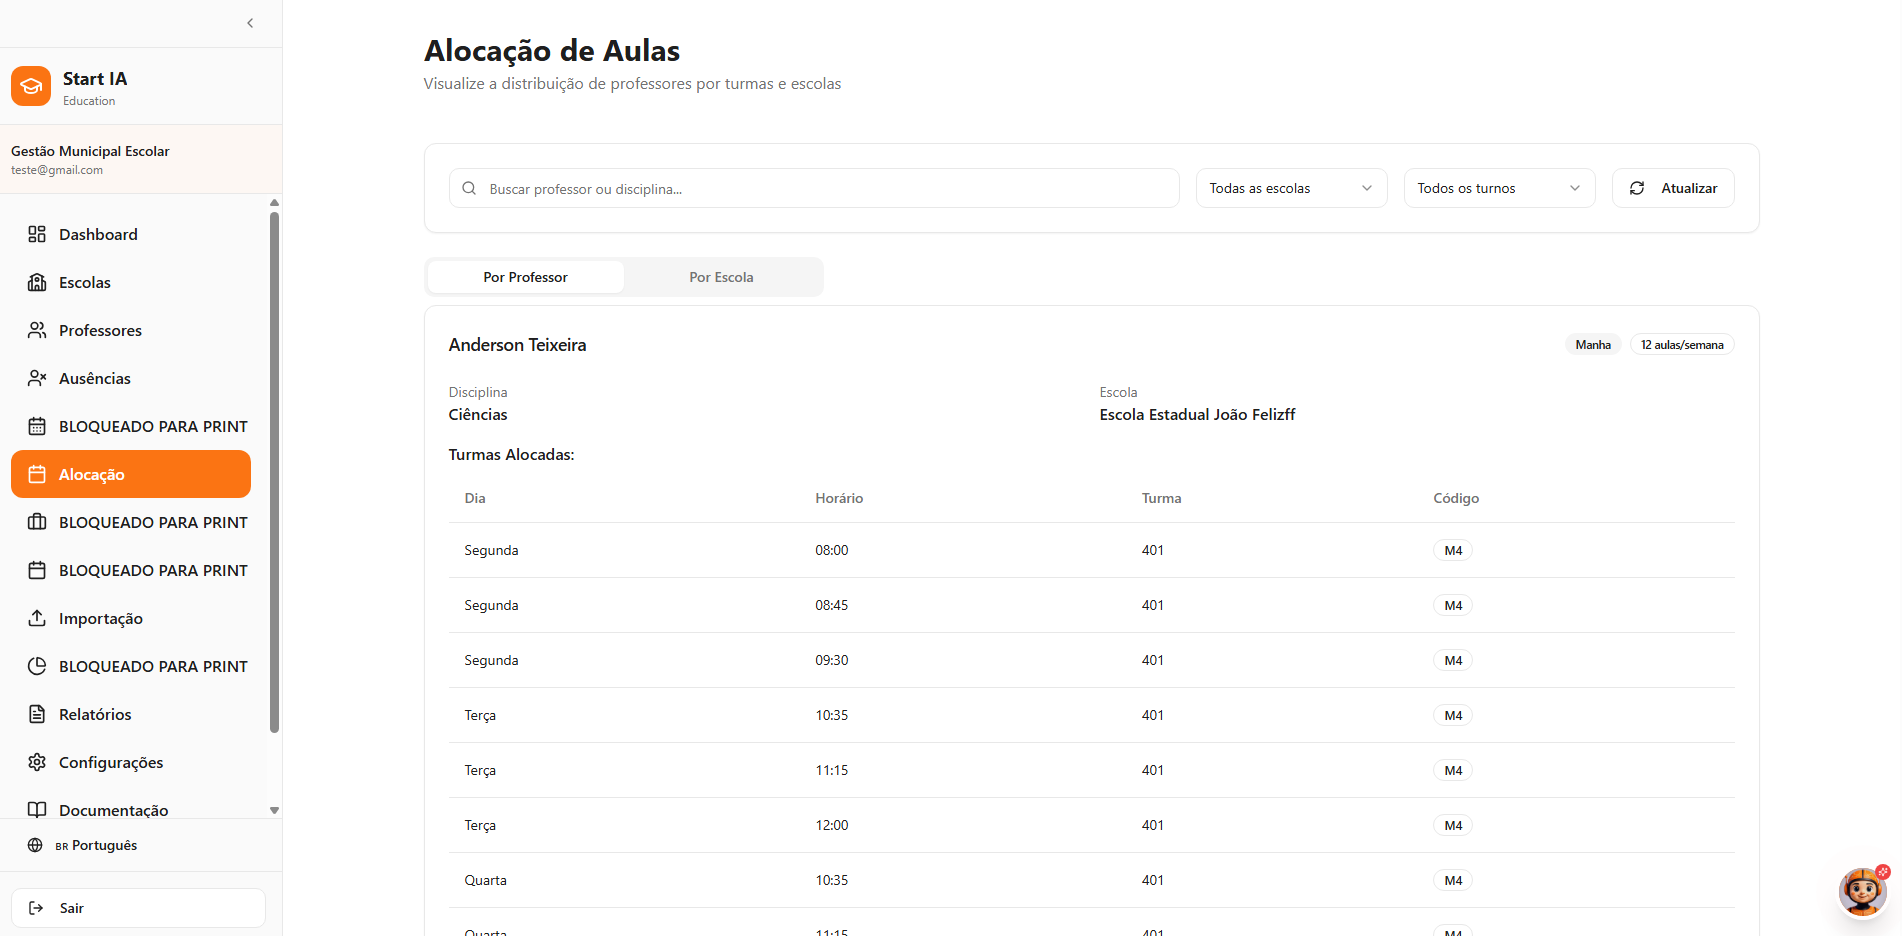Click the Importação upload icon

(x=37, y=618)
